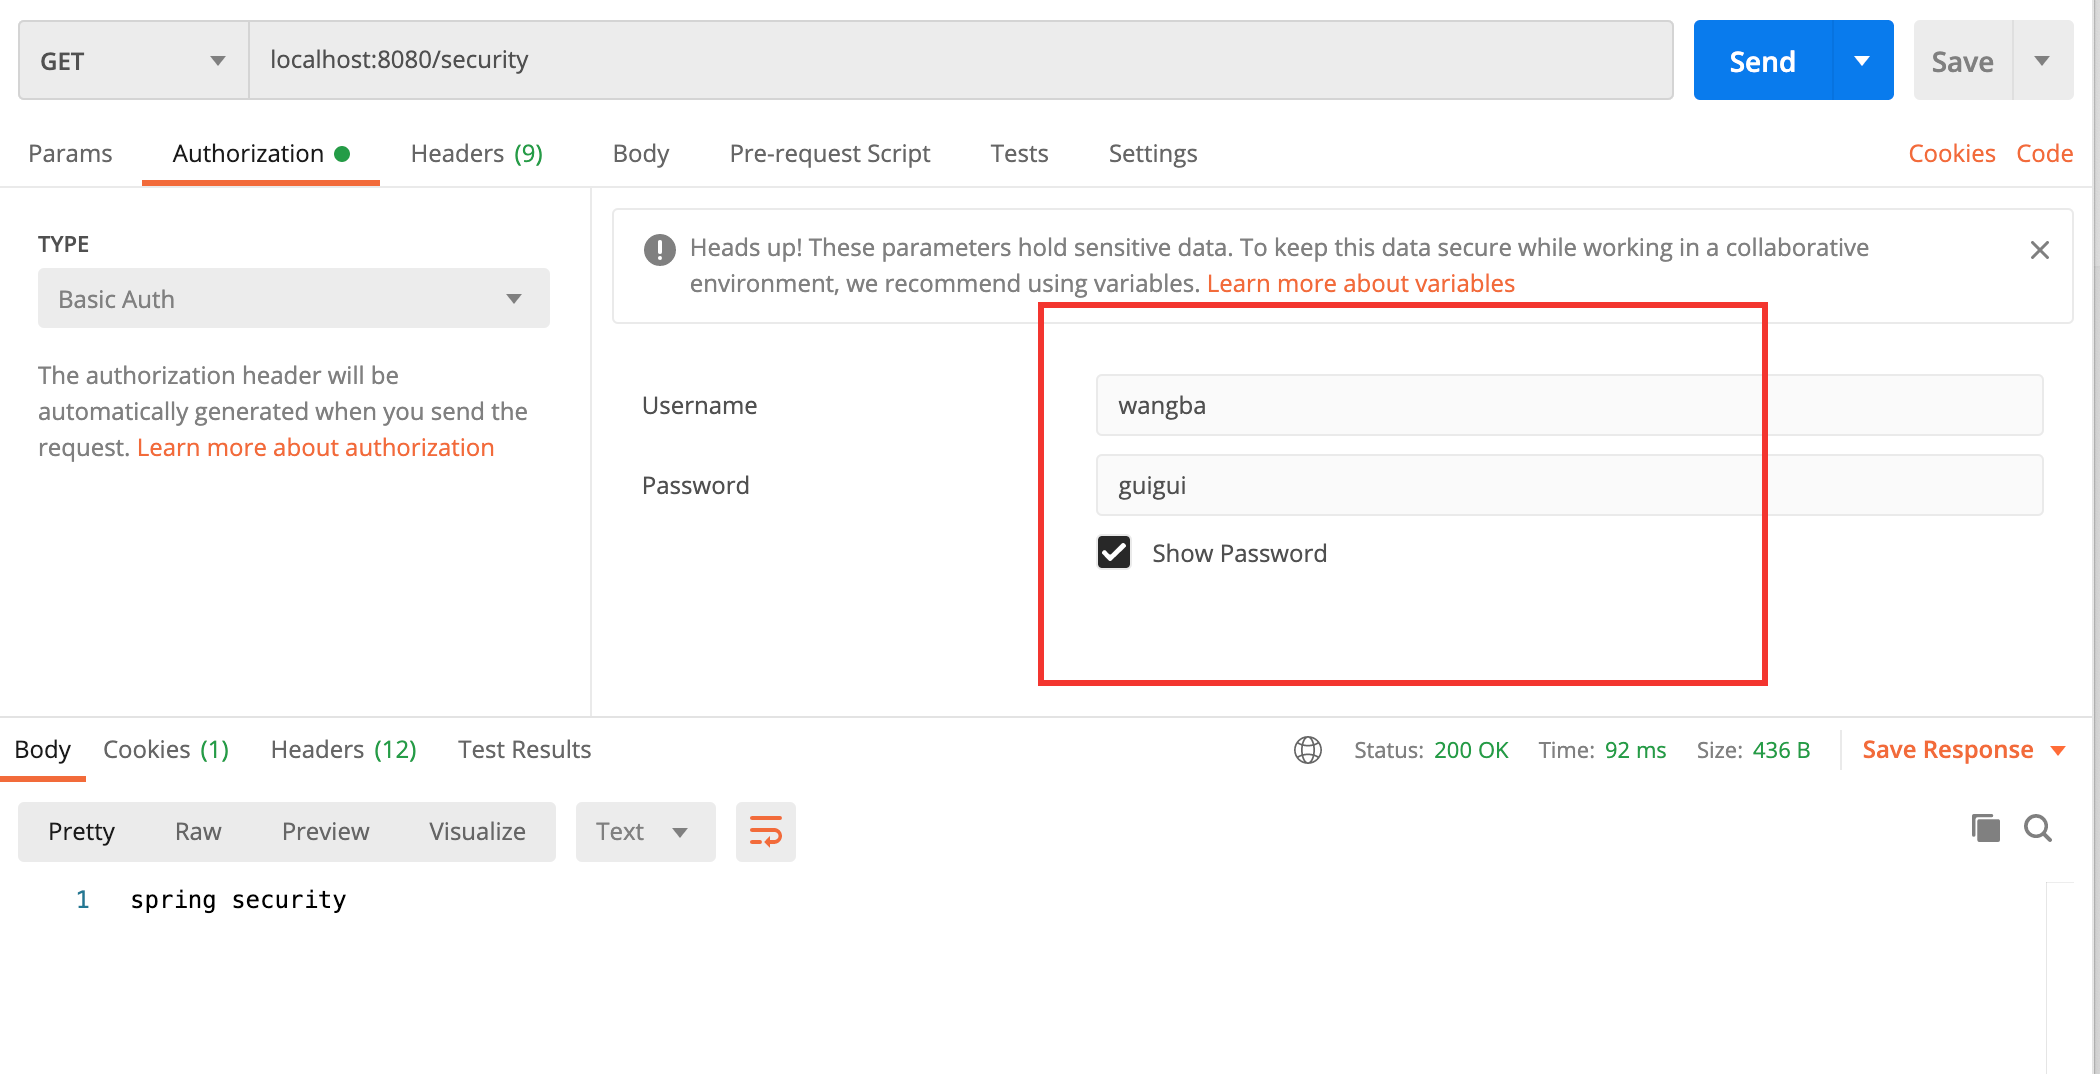This screenshot has height=1074, width=2100.
Task: Click the request URL field
Action: coord(960,60)
